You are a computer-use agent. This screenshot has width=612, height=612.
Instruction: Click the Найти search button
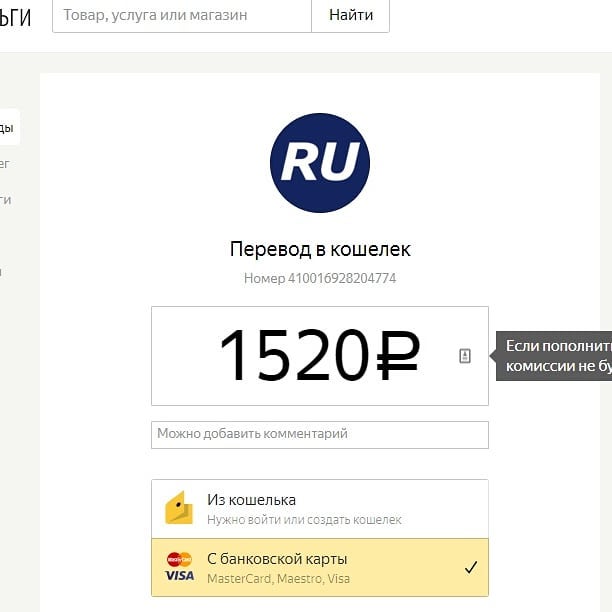point(350,16)
